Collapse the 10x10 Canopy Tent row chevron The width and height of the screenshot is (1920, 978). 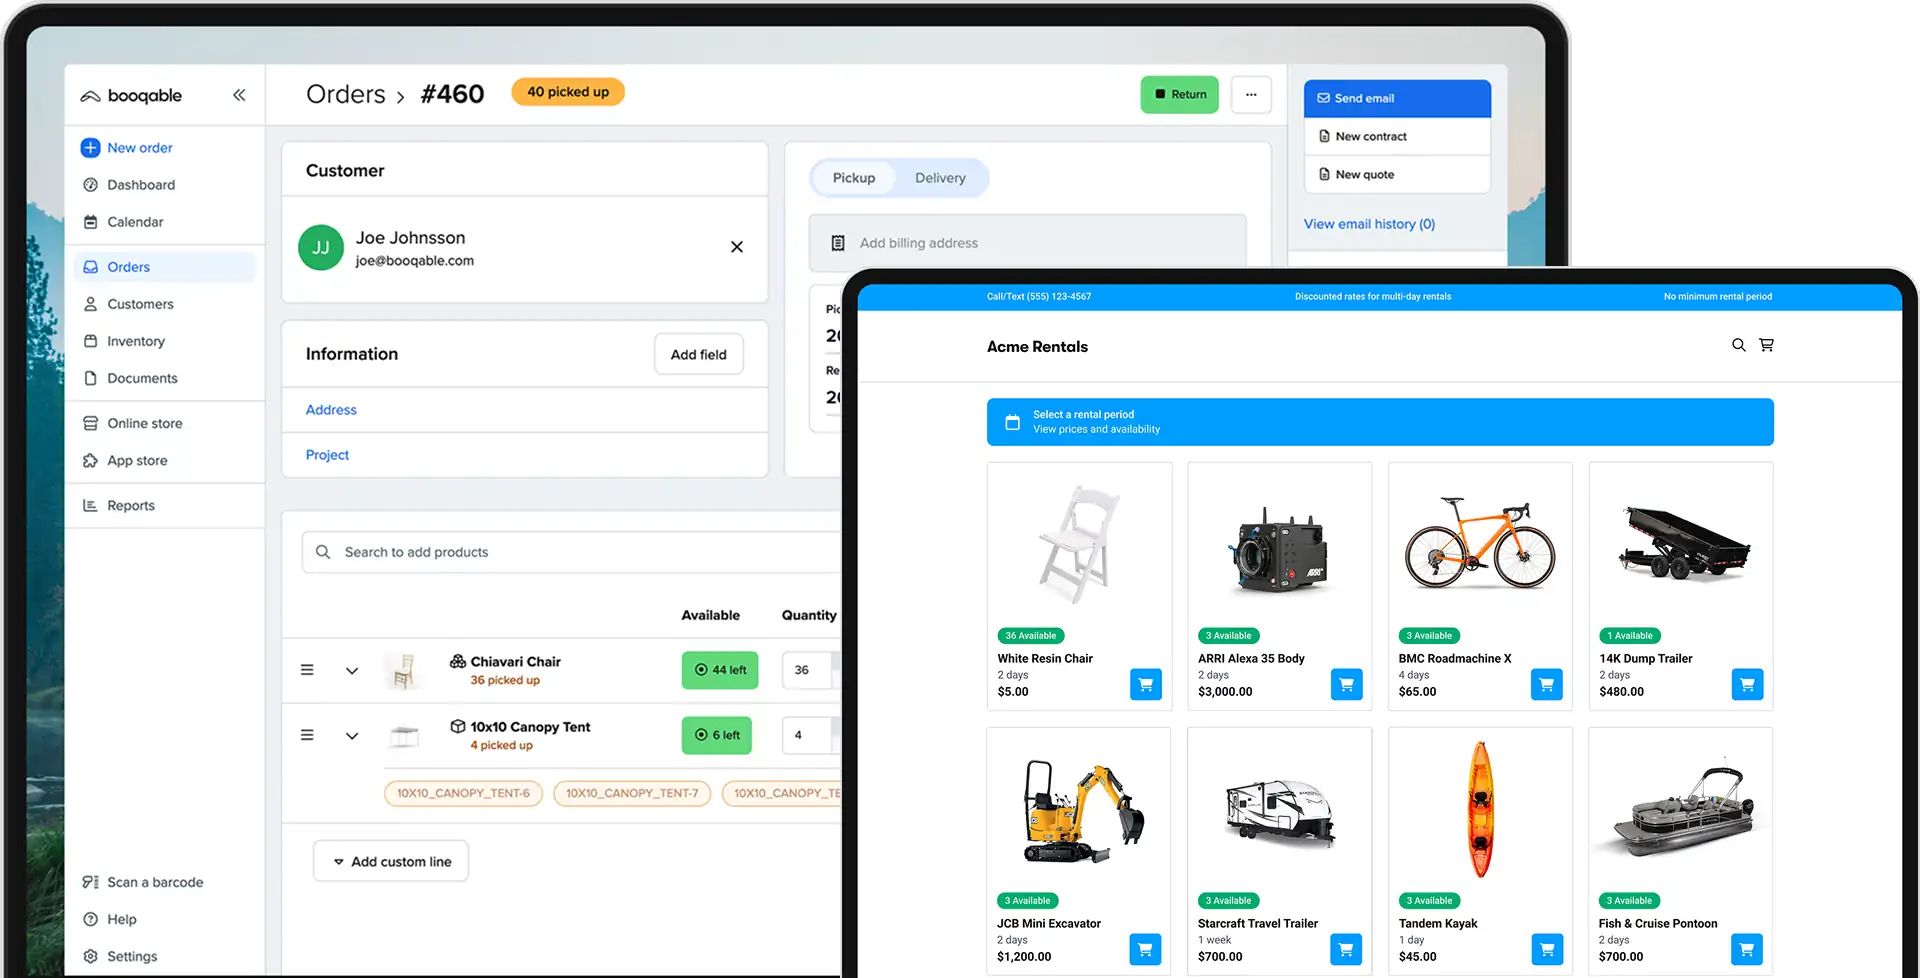click(x=352, y=736)
